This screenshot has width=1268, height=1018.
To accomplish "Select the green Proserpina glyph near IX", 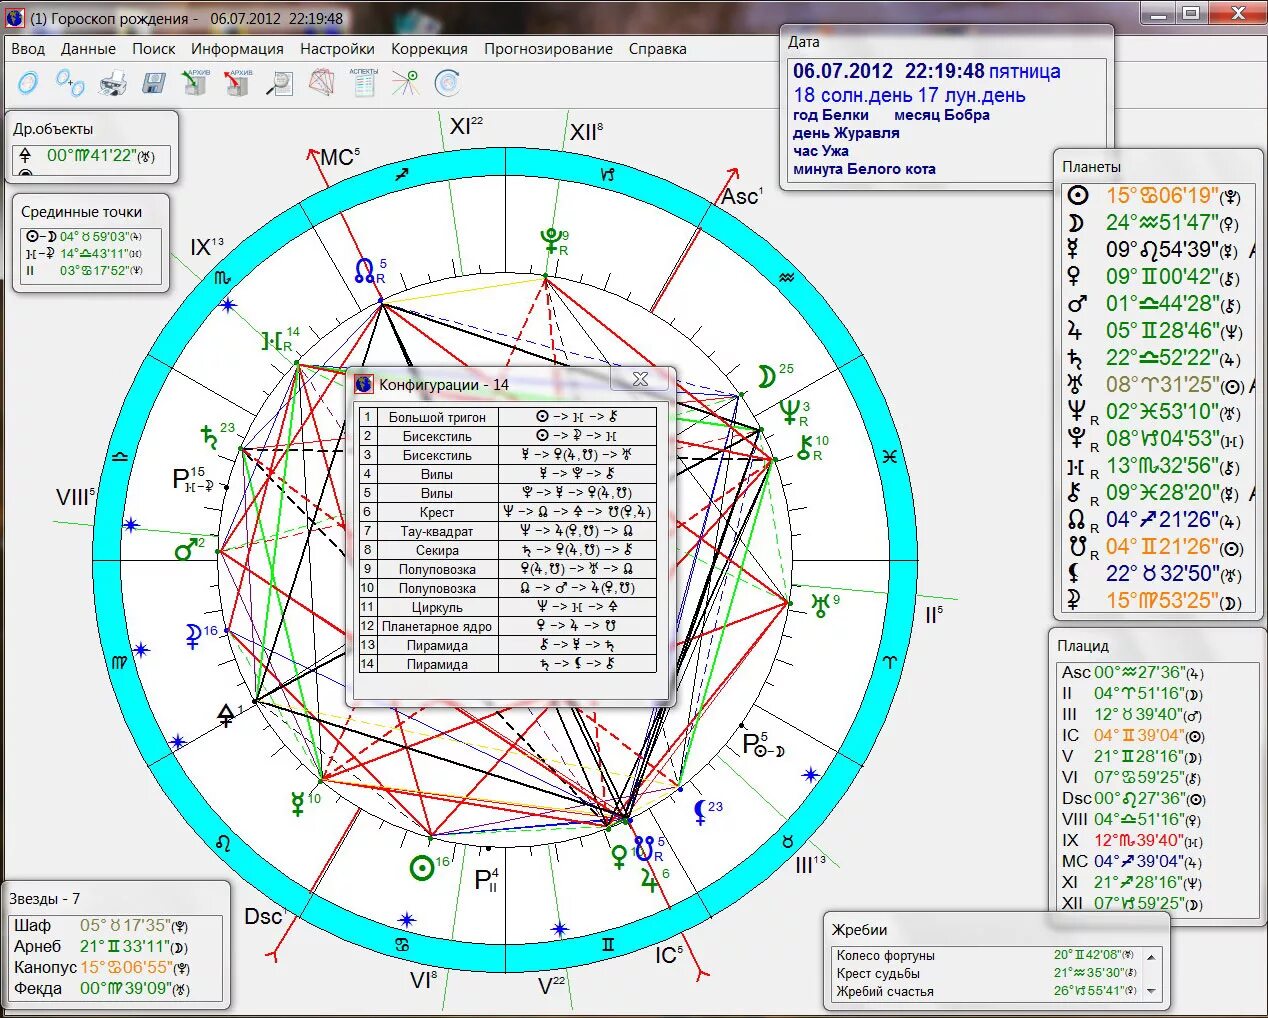I will (272, 340).
